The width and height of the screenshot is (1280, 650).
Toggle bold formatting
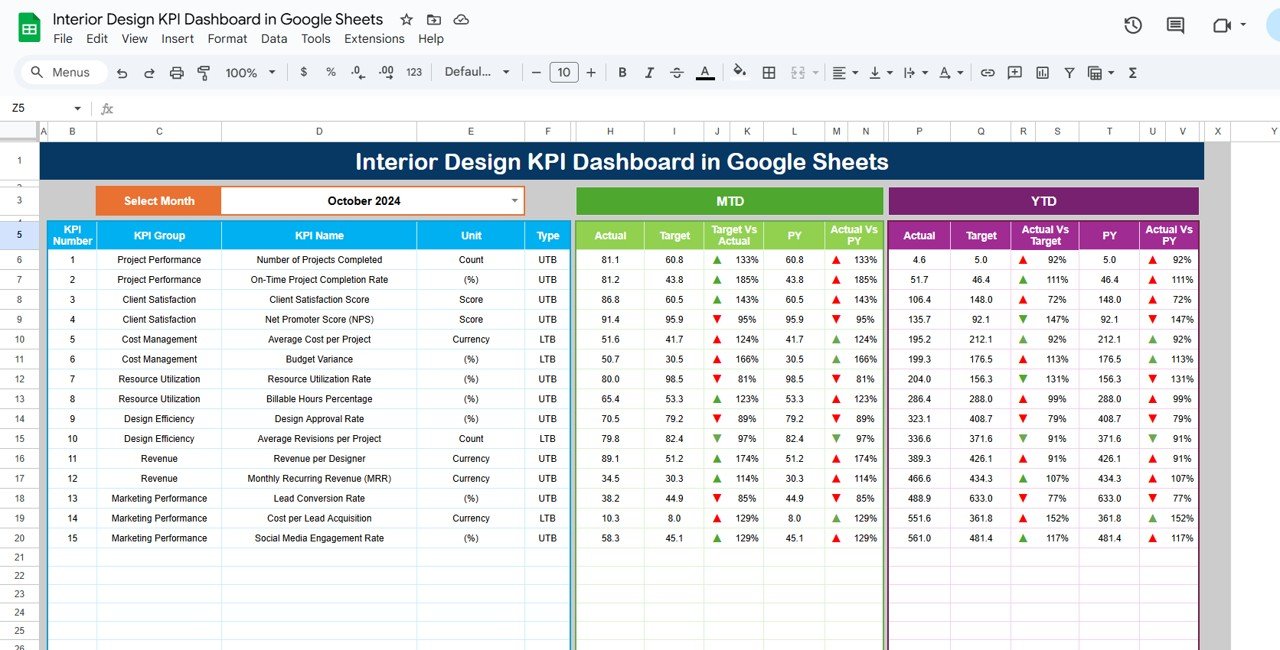pyautogui.click(x=622, y=73)
